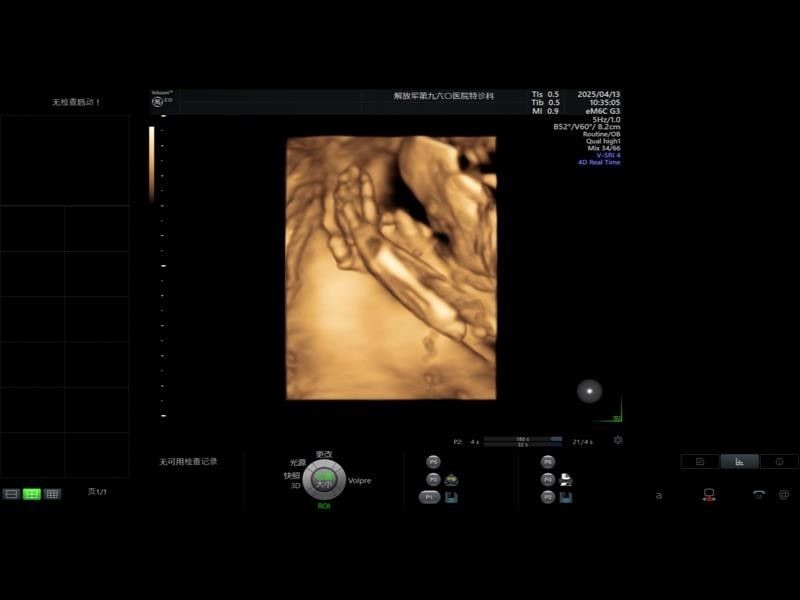800x600 pixels.
Task: Click the P3 button beside the inbox icon
Action: pos(433,480)
